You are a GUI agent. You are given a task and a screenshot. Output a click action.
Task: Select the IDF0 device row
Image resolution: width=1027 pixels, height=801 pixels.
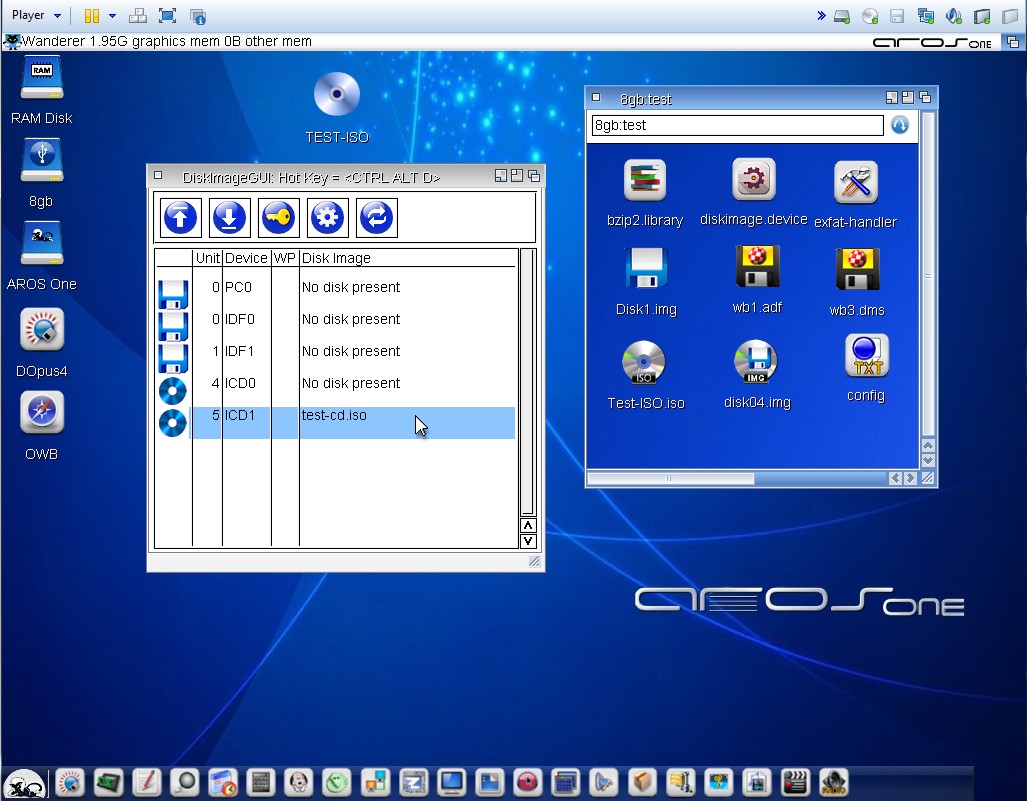352,320
